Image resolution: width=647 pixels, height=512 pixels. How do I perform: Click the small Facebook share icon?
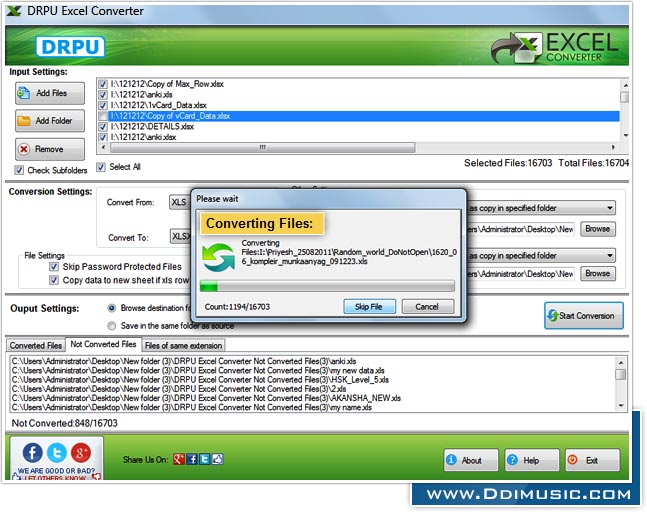click(192, 459)
